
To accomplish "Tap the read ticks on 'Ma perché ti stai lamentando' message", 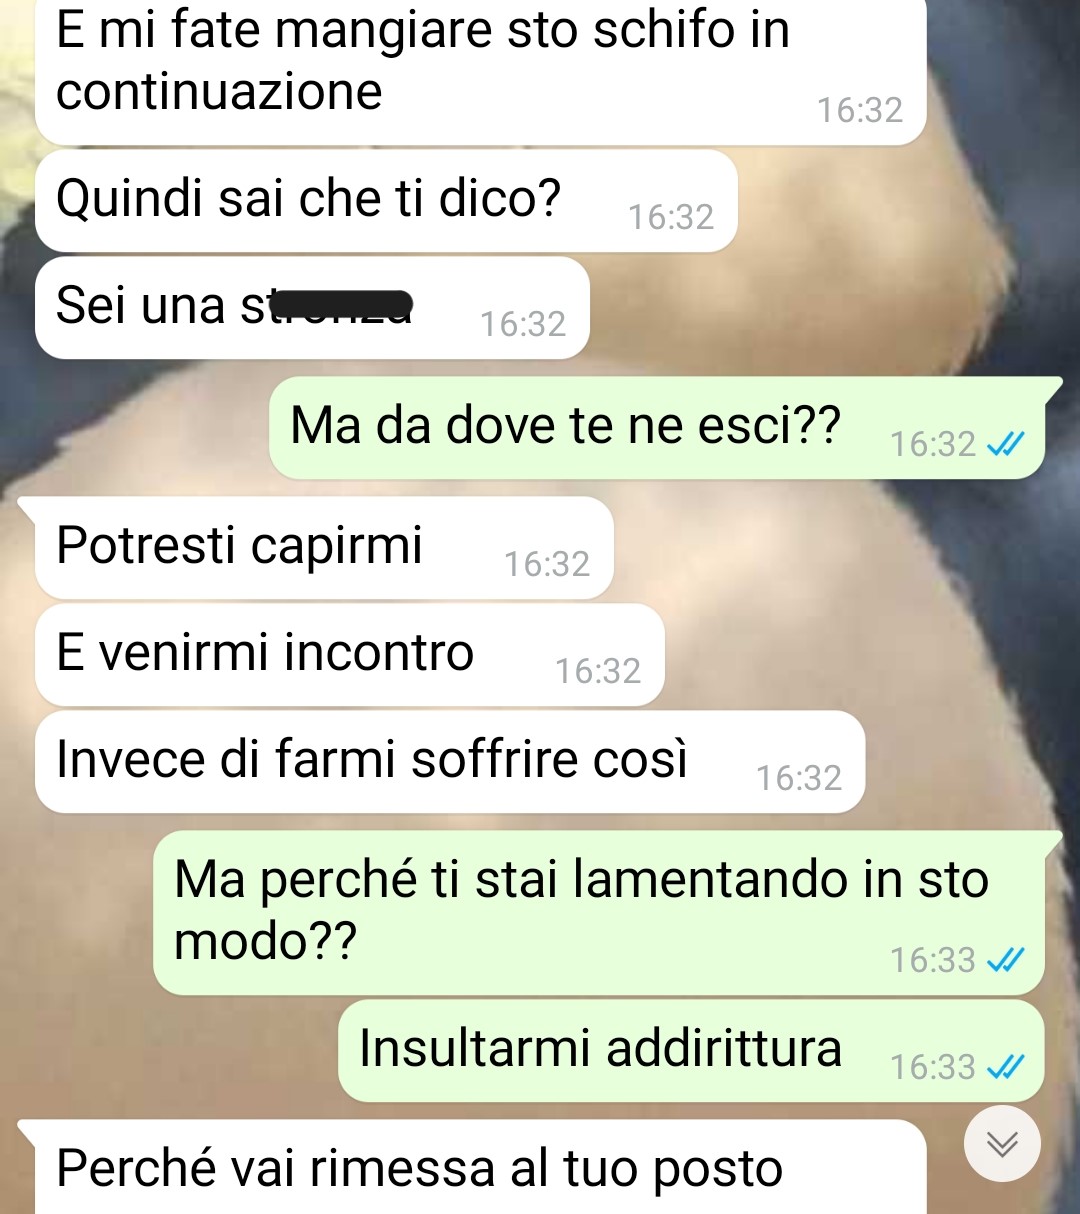I will pos(1005,960).
